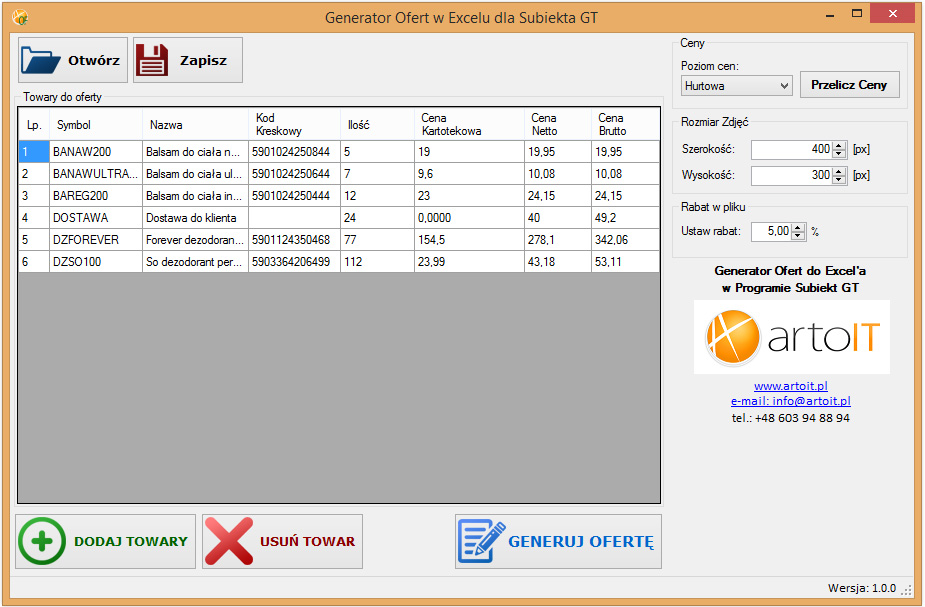This screenshot has width=925, height=607.
Task: Click the open folder icon
Action: click(41, 60)
